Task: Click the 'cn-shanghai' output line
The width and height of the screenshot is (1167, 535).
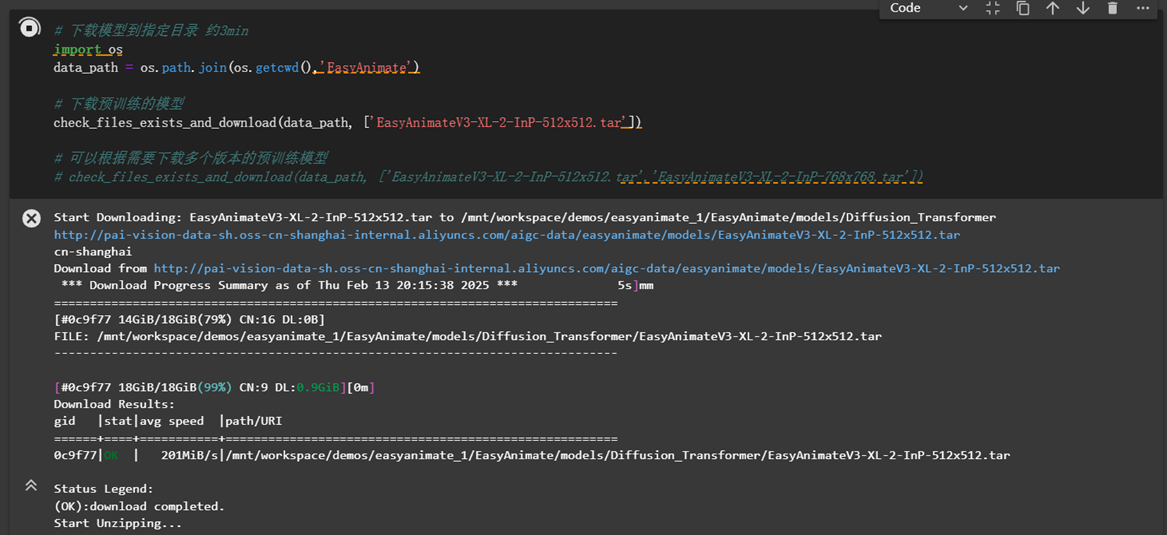Action: click(92, 252)
